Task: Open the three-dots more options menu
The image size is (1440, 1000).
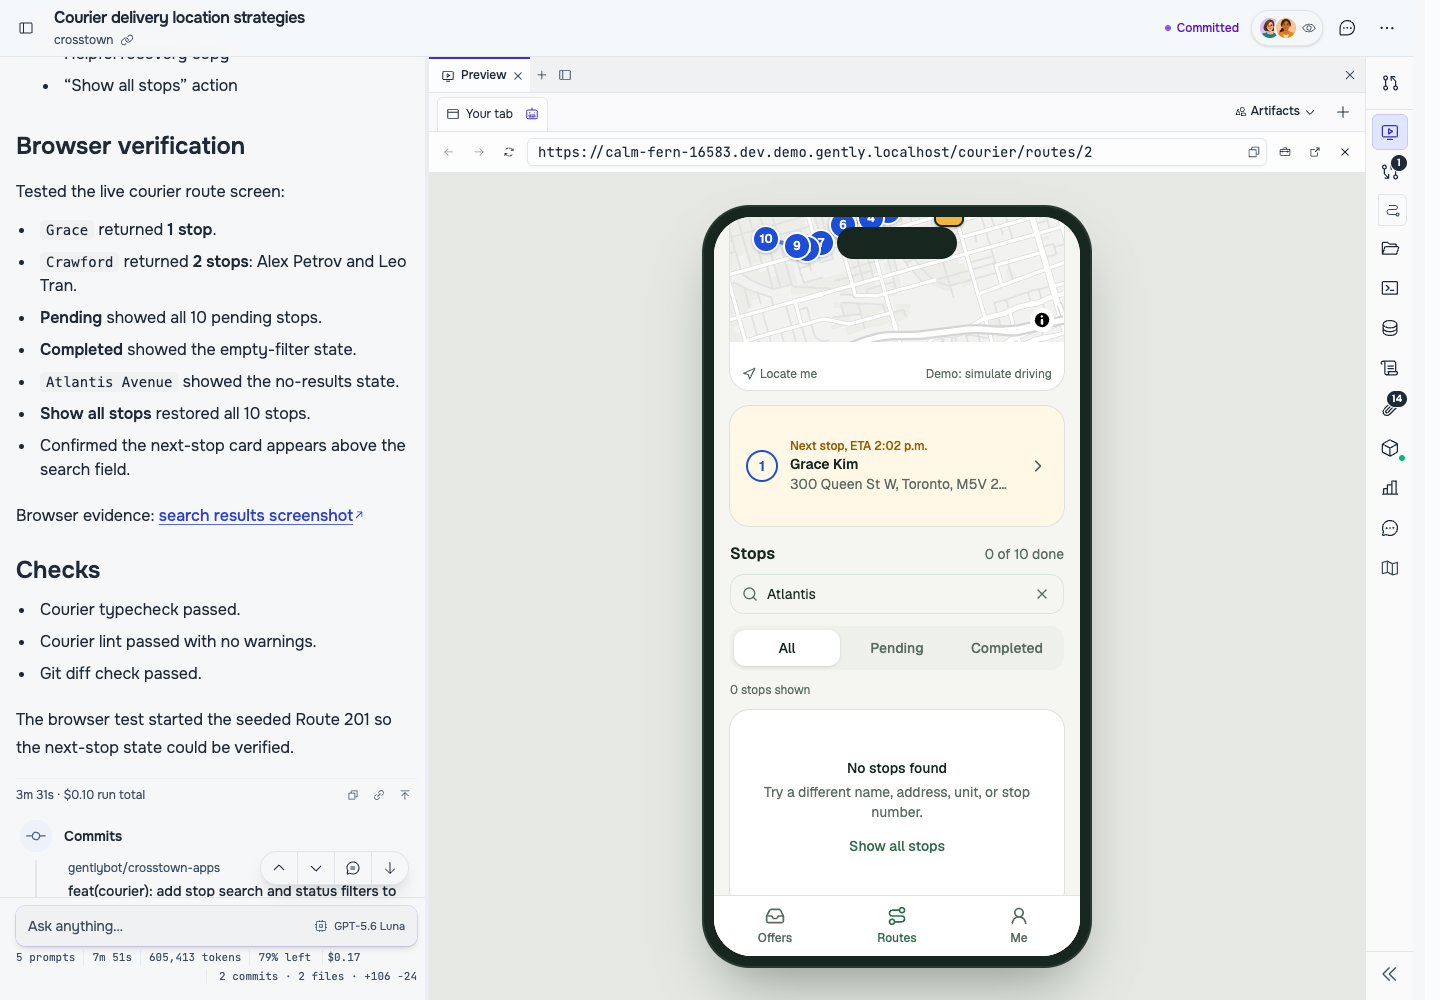Action: coord(1387,28)
